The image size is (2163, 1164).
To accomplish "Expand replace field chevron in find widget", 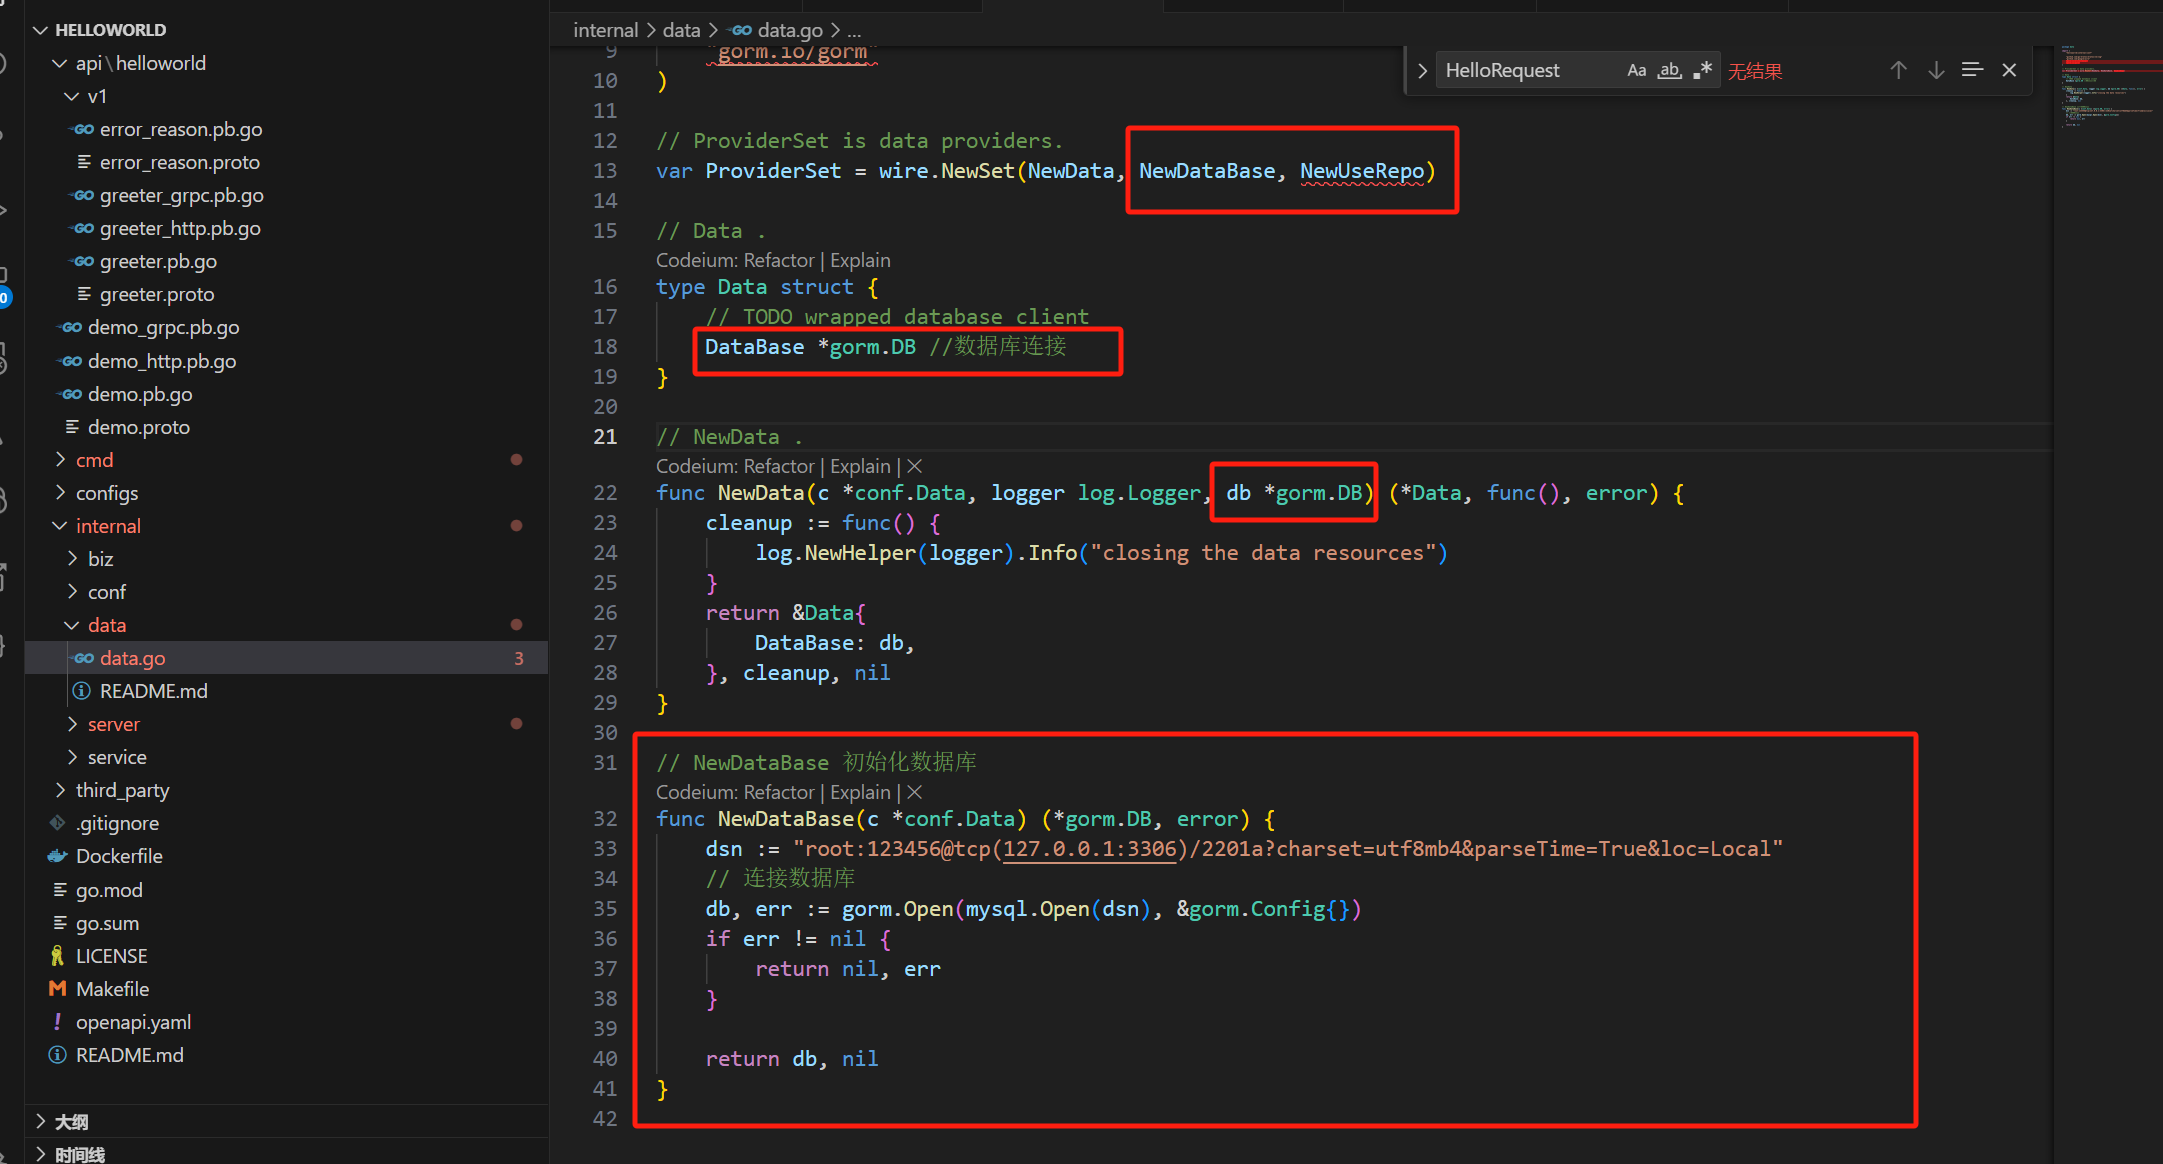I will point(1422,71).
